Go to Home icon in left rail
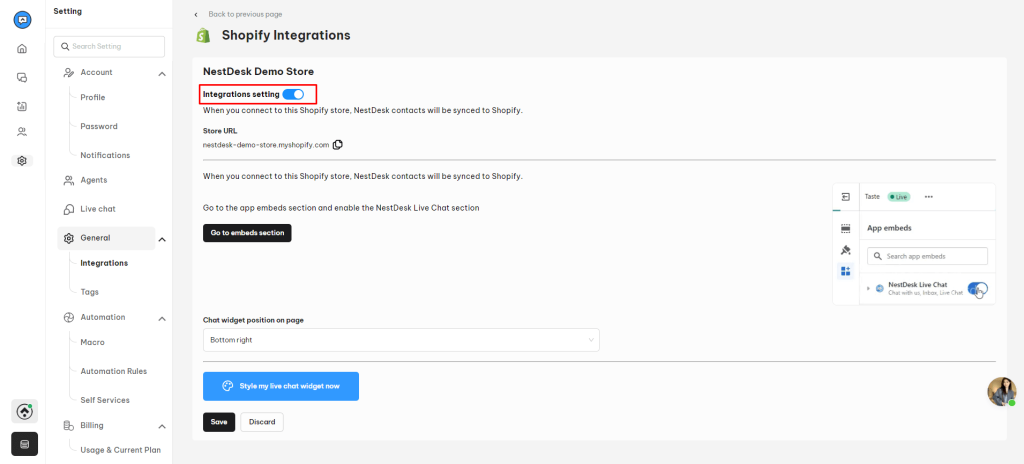This screenshot has height=464, width=1024. pyautogui.click(x=22, y=48)
